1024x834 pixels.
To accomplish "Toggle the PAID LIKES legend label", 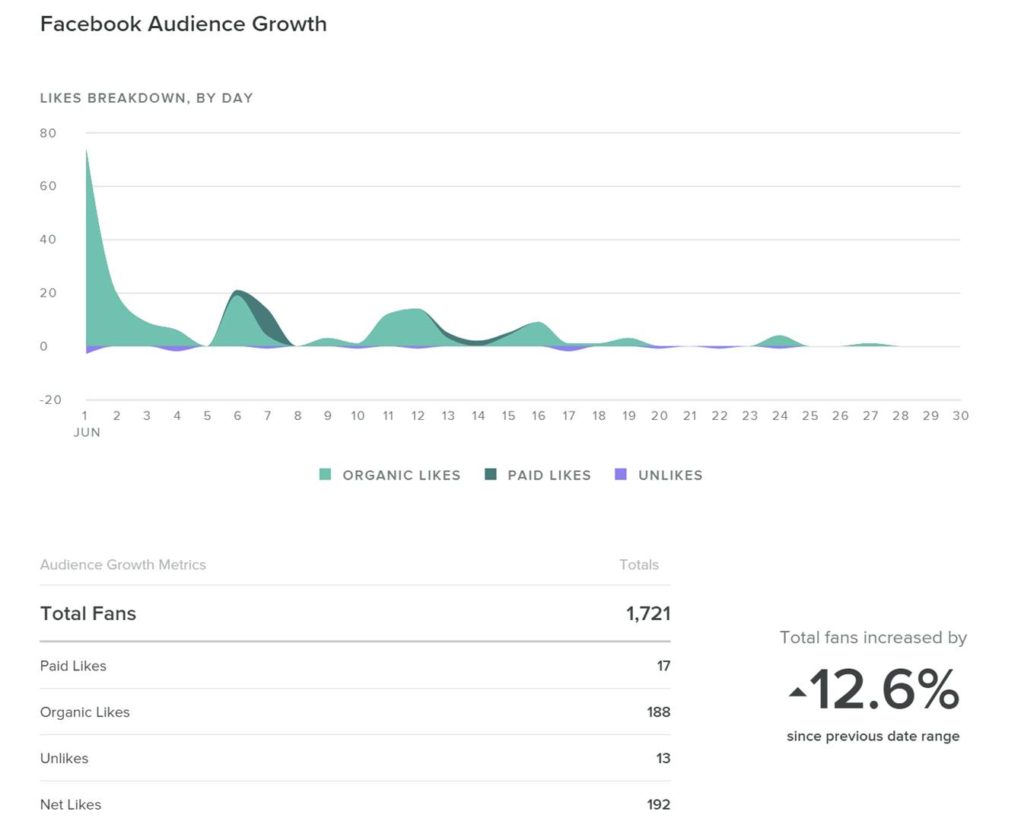I will [x=549, y=475].
